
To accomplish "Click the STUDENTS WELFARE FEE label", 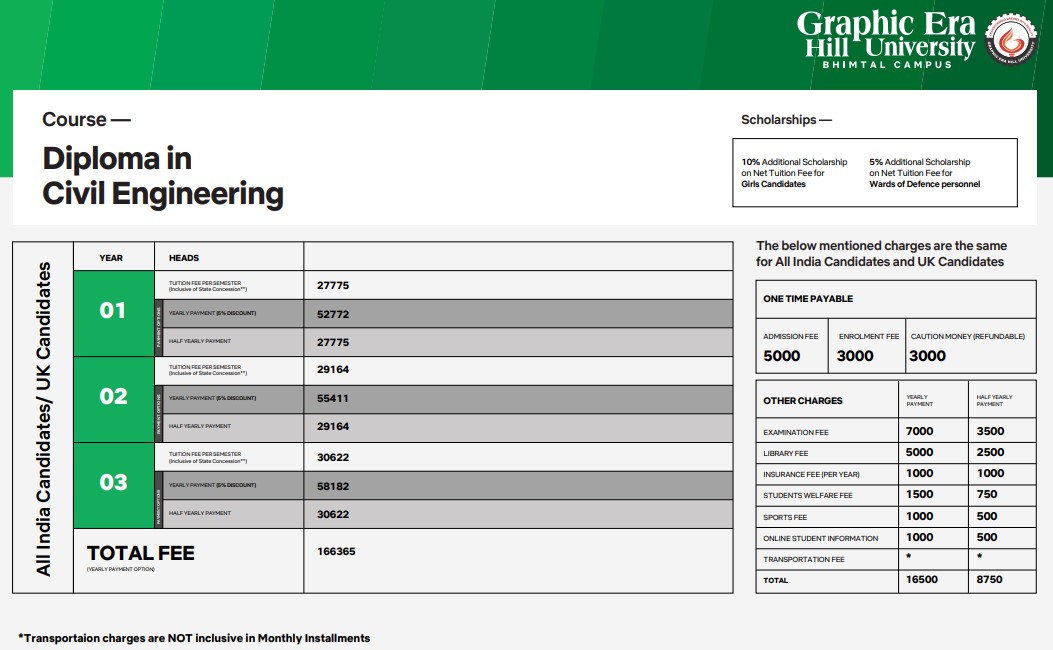I will (808, 496).
